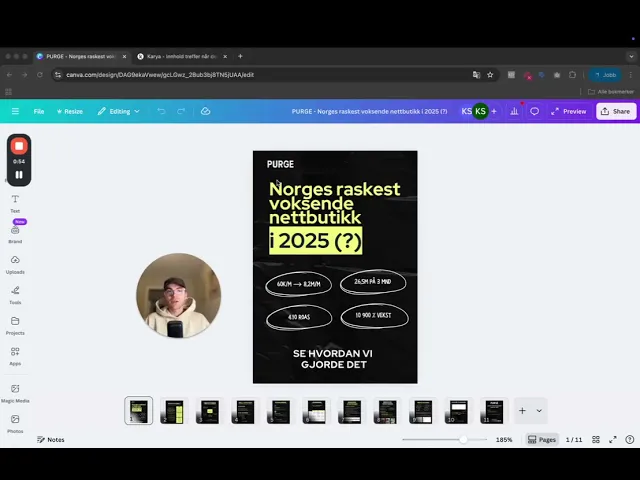Select page 6 thumbnail
Image resolution: width=640 pixels, height=480 pixels.
pos(316,411)
